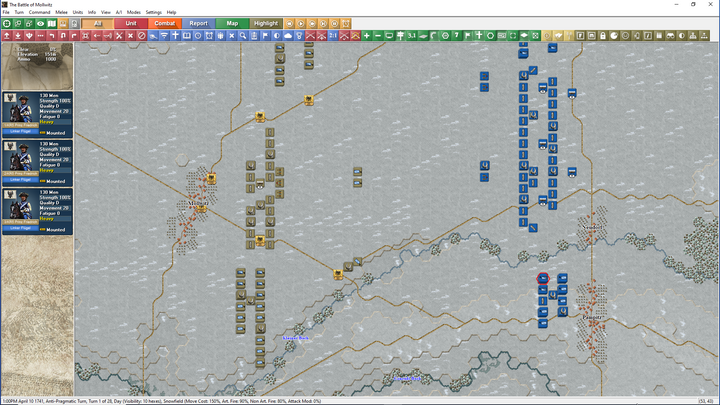
Task: Click the rewind playback button in orange toolbar
Action: tap(290, 23)
